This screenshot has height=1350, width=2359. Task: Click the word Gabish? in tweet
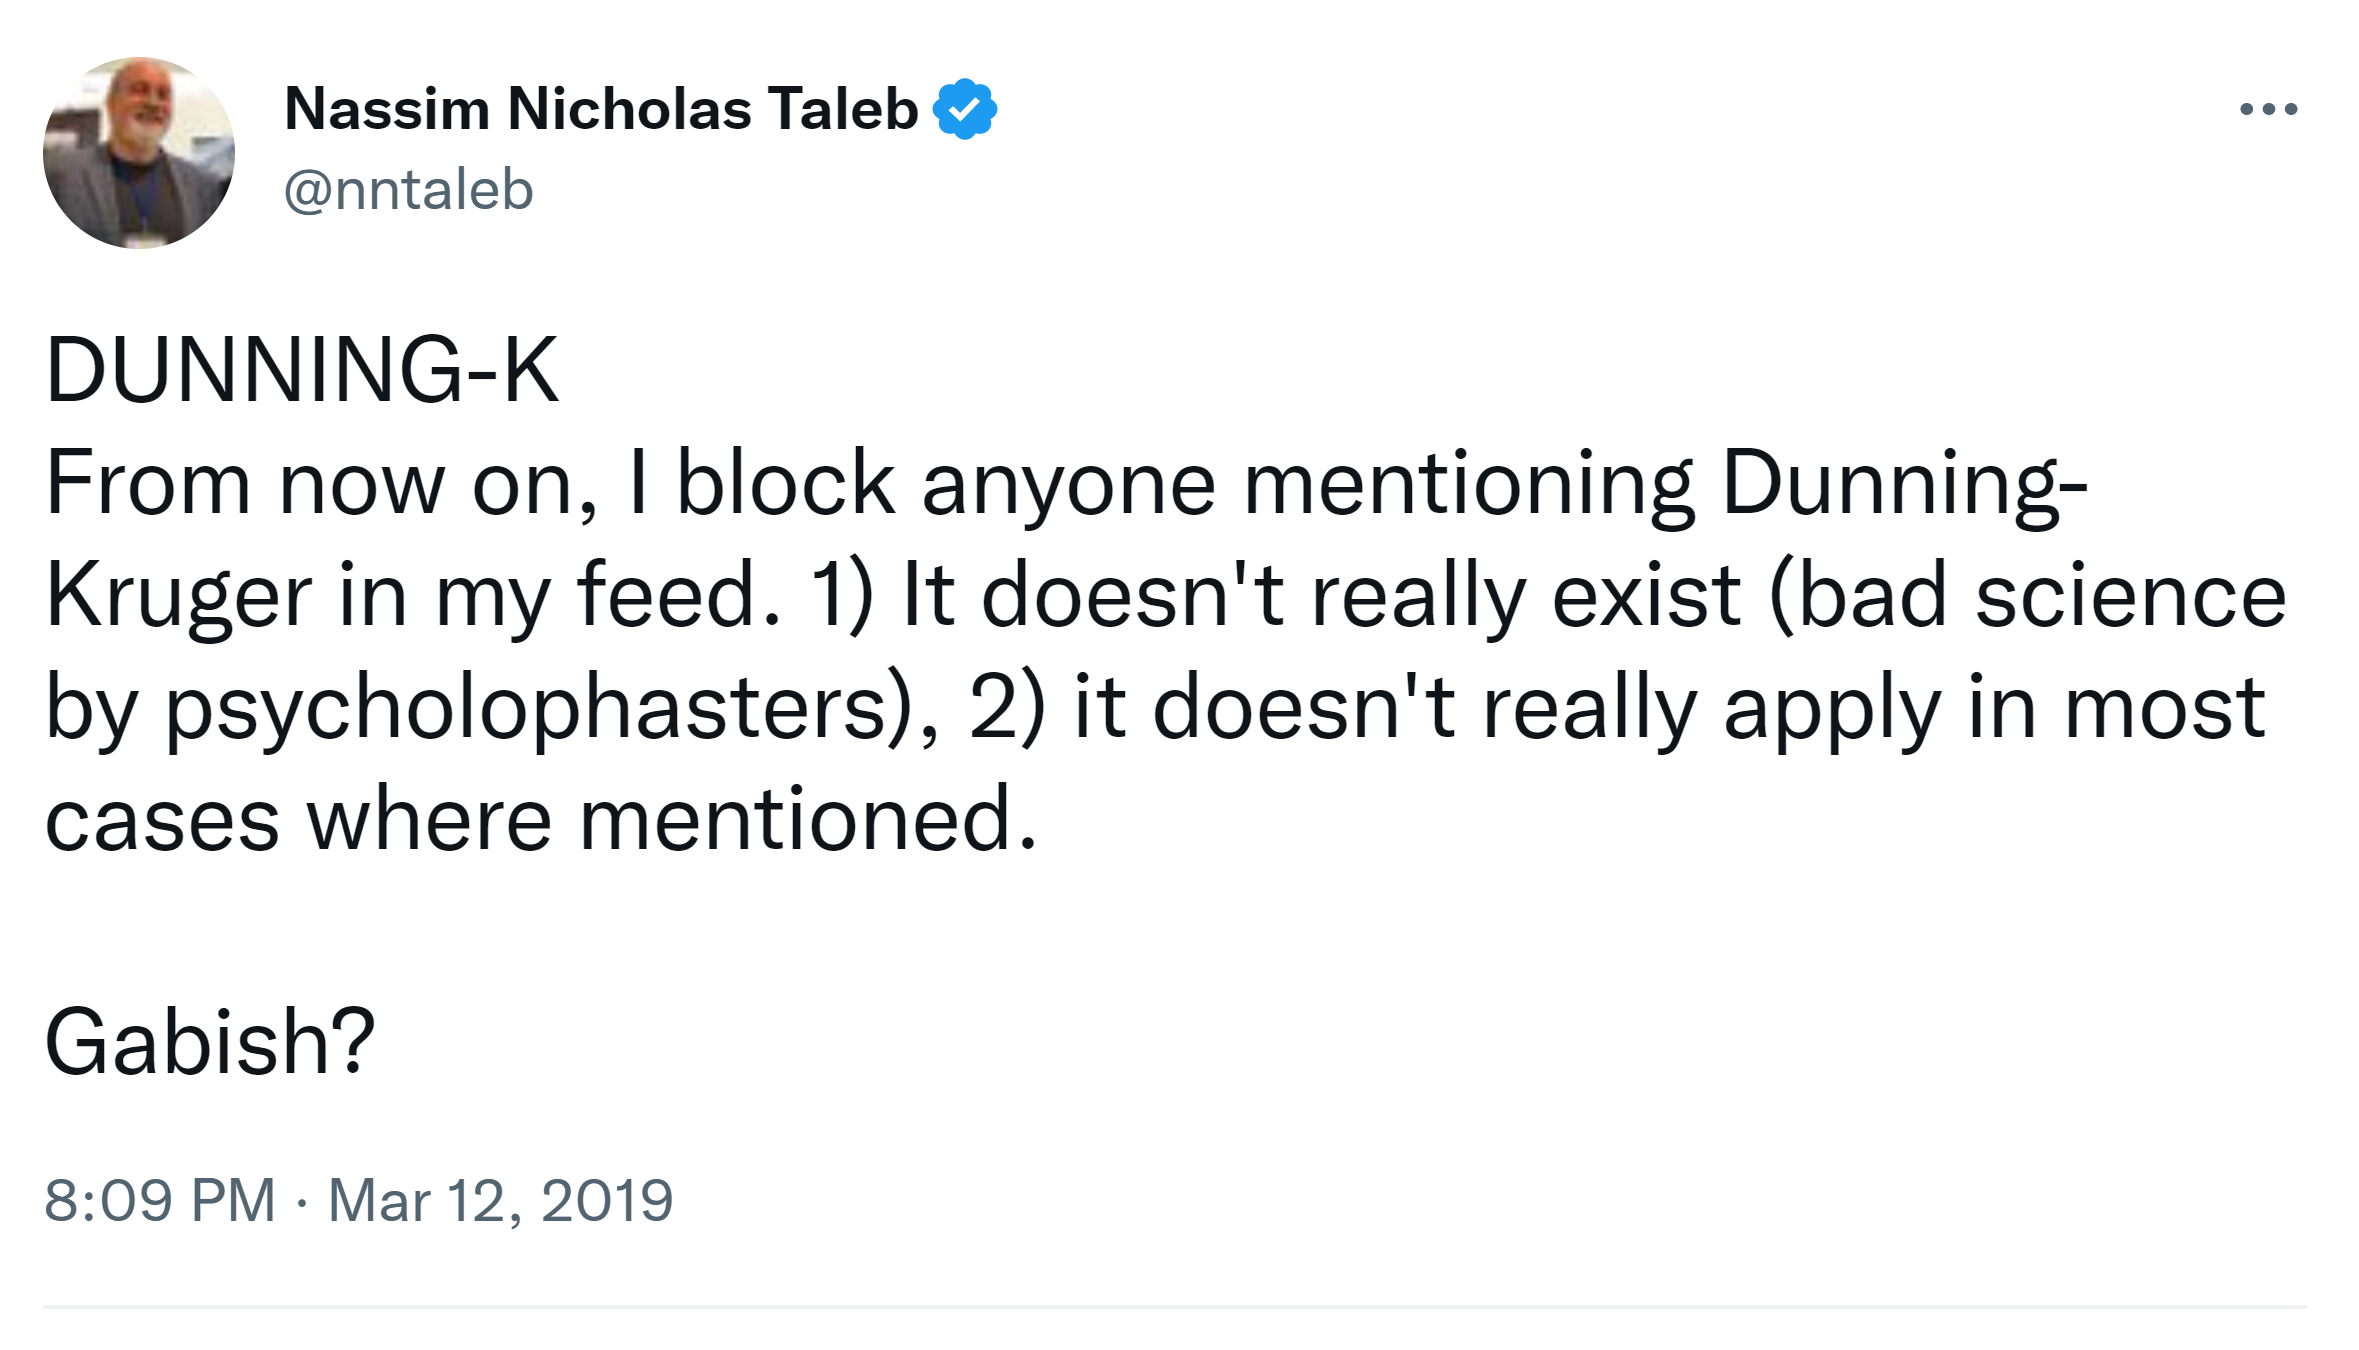(210, 1042)
